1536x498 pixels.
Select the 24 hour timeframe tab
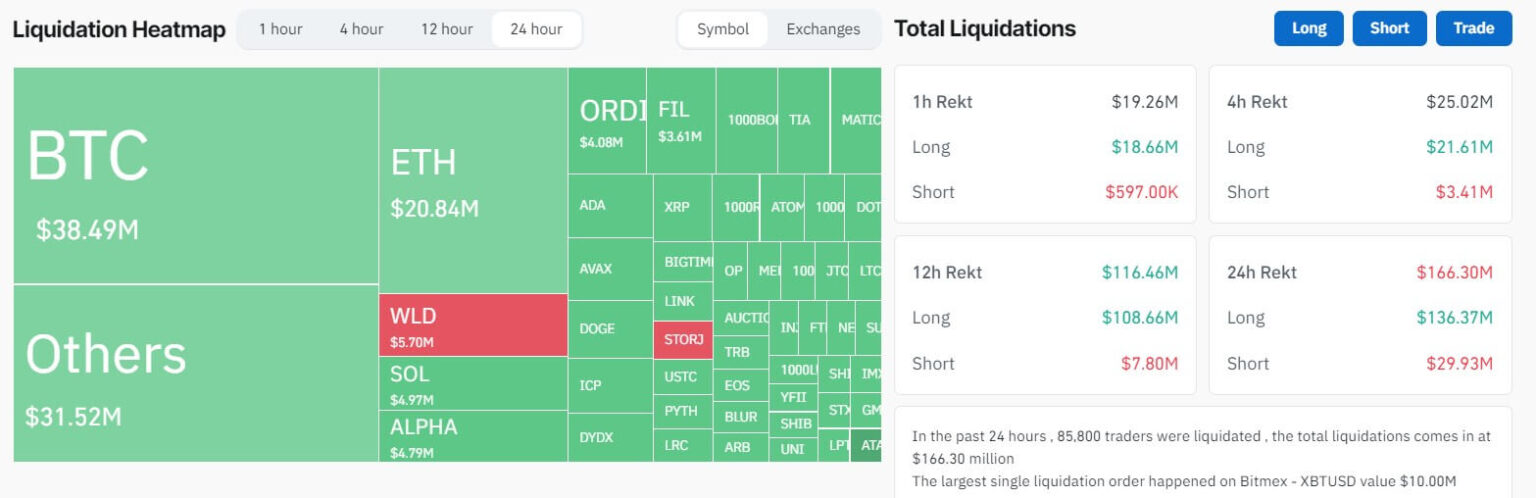536,29
